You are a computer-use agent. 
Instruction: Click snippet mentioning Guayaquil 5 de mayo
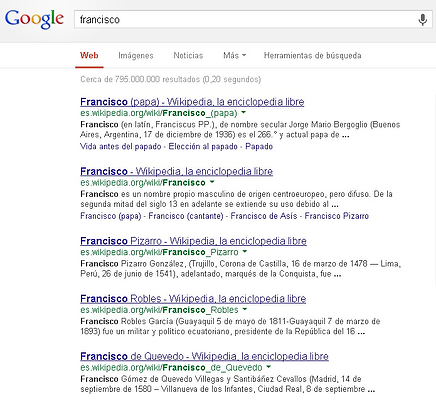pos(230,326)
